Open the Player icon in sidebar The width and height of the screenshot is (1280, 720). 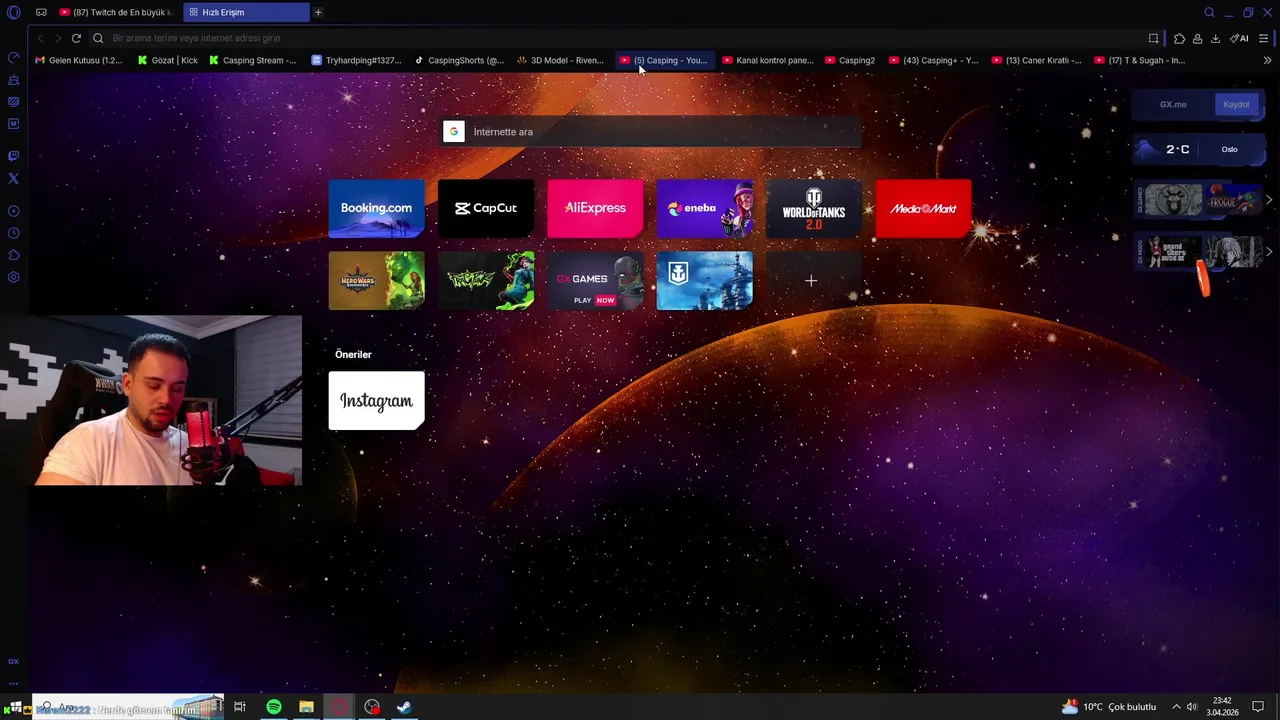[14, 211]
